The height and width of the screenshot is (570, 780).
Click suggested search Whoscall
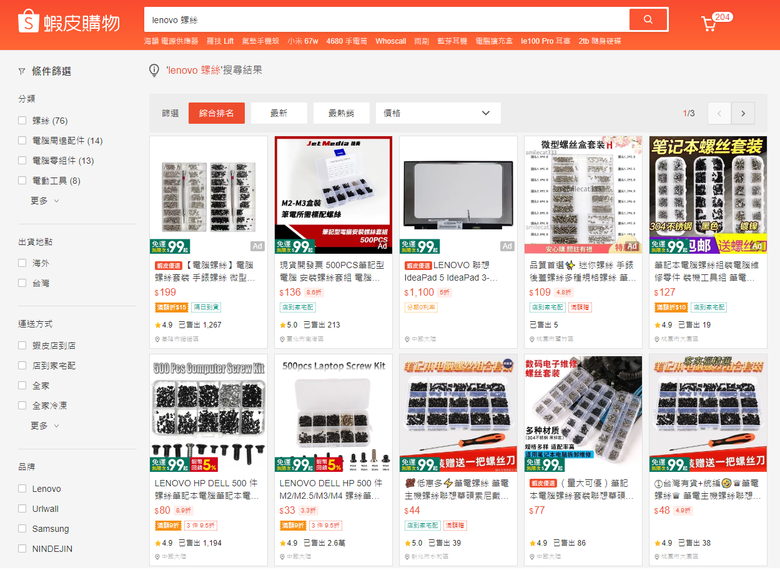click(390, 41)
